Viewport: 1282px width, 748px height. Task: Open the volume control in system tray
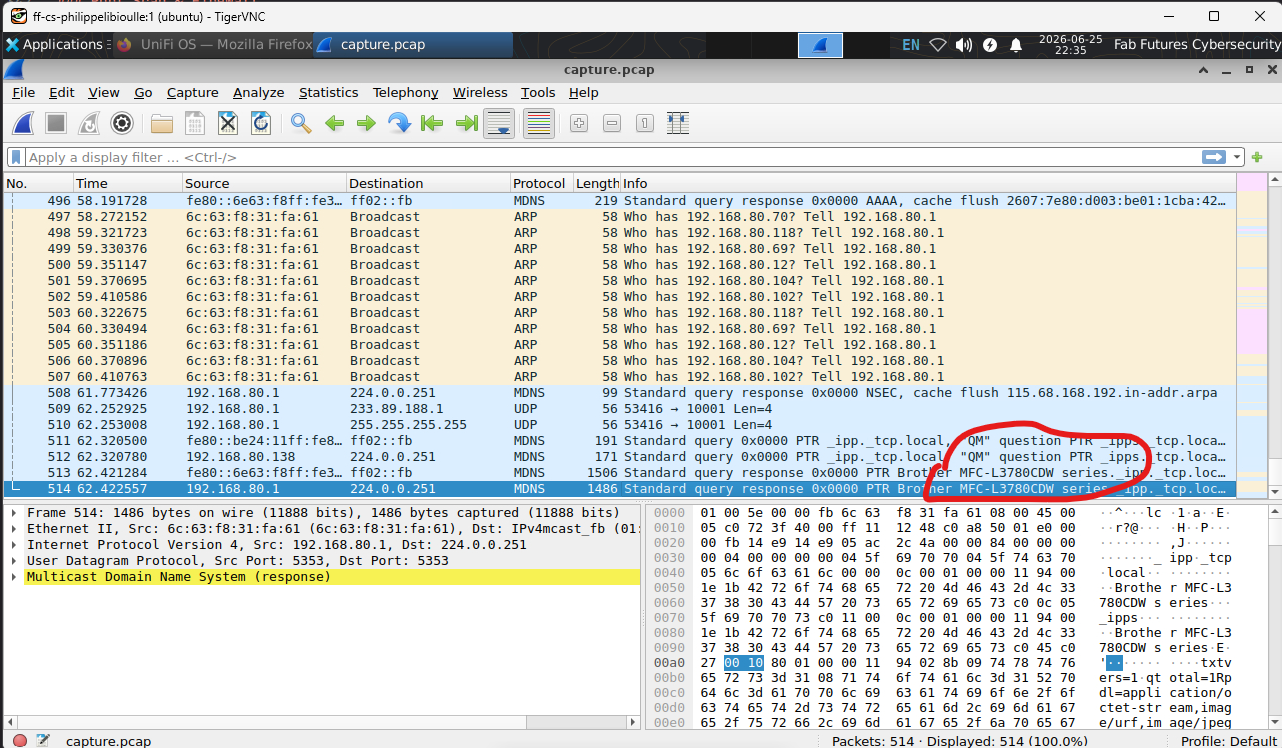(964, 45)
